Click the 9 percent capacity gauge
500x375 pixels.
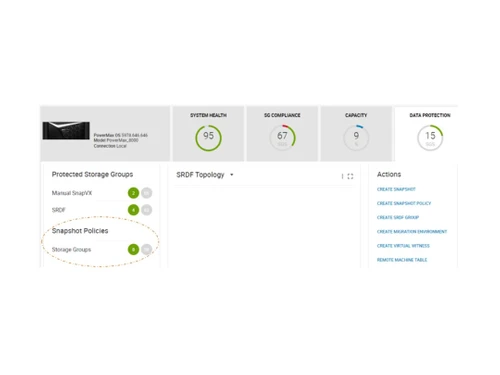click(x=356, y=138)
